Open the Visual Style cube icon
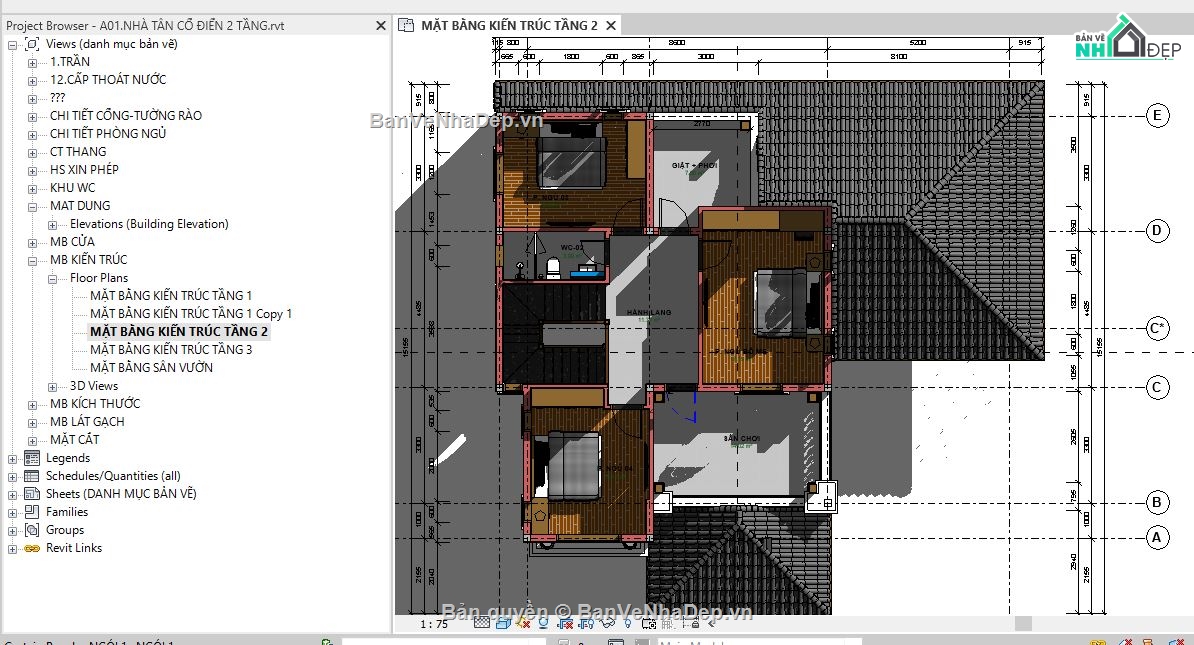 point(502,625)
